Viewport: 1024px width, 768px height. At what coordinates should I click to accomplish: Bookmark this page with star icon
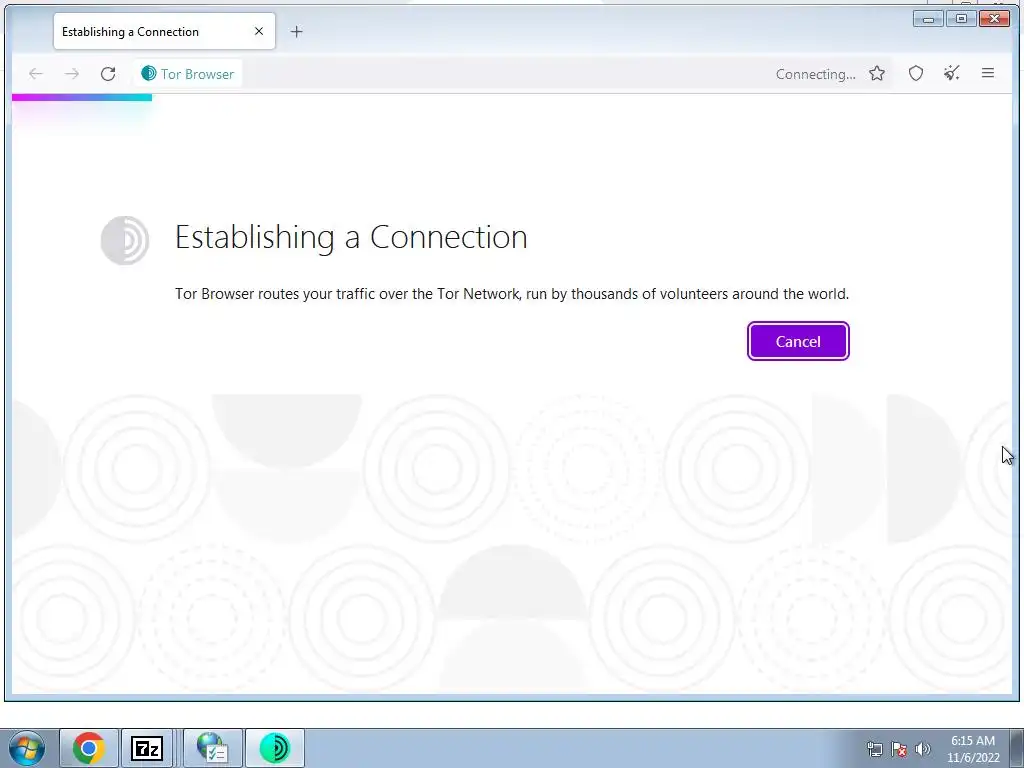pos(876,74)
